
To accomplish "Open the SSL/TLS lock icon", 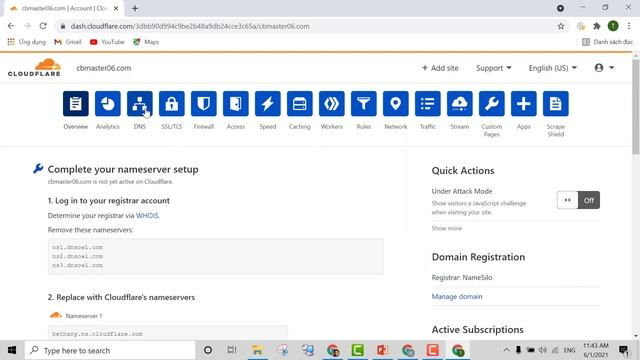I will click(171, 104).
